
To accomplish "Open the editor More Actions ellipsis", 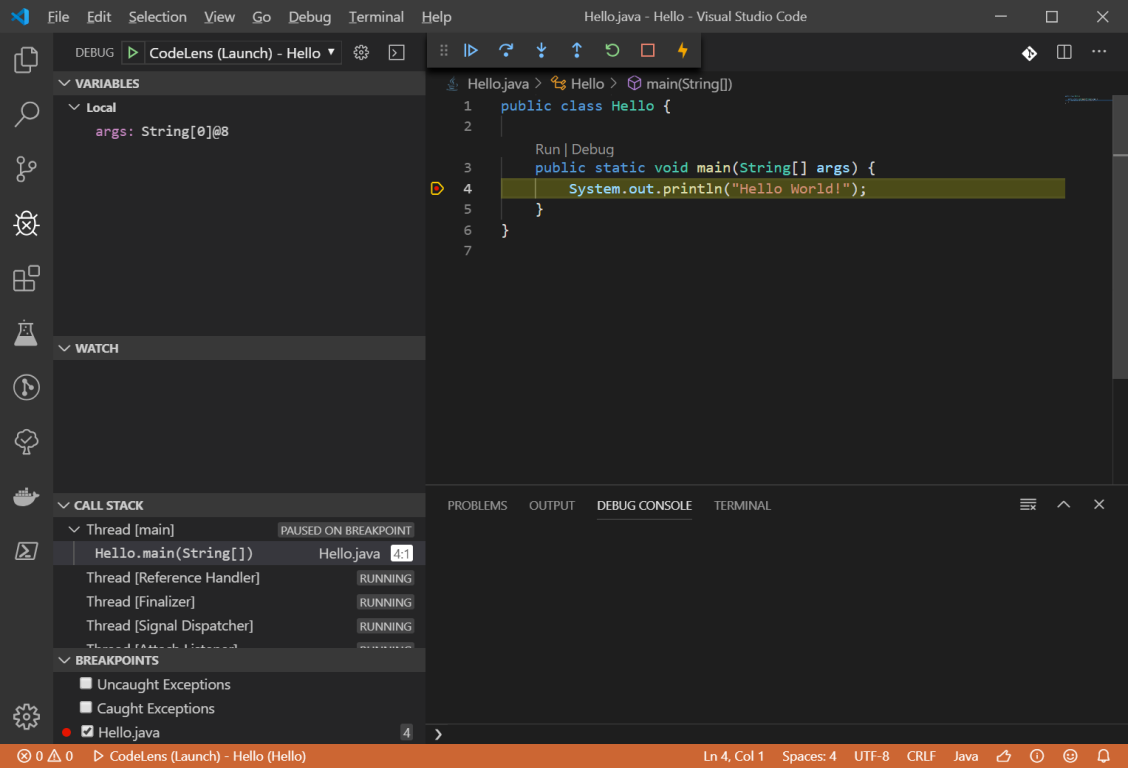I will 1099,51.
